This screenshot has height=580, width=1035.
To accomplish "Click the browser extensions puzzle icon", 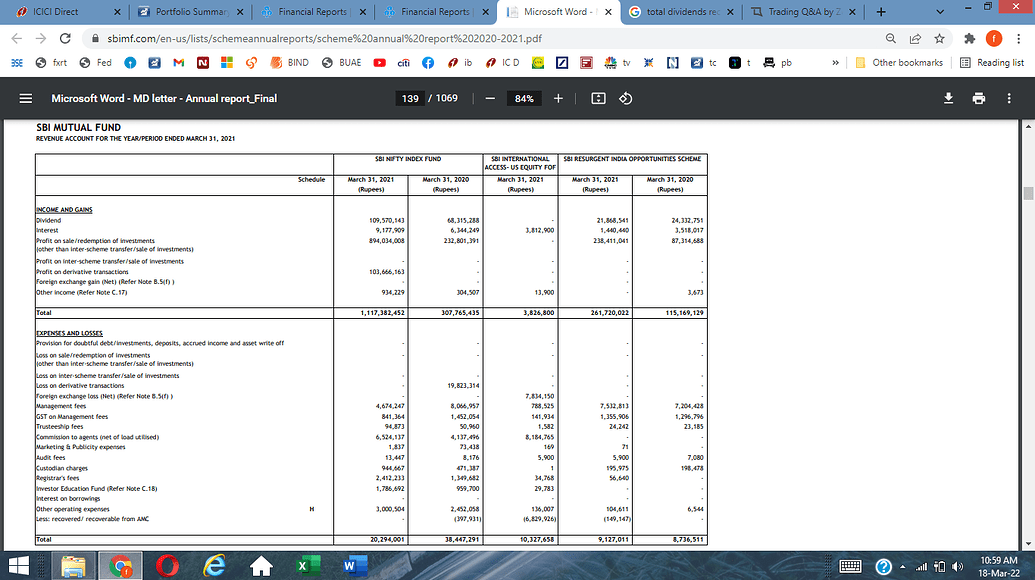I will pyautogui.click(x=969, y=36).
